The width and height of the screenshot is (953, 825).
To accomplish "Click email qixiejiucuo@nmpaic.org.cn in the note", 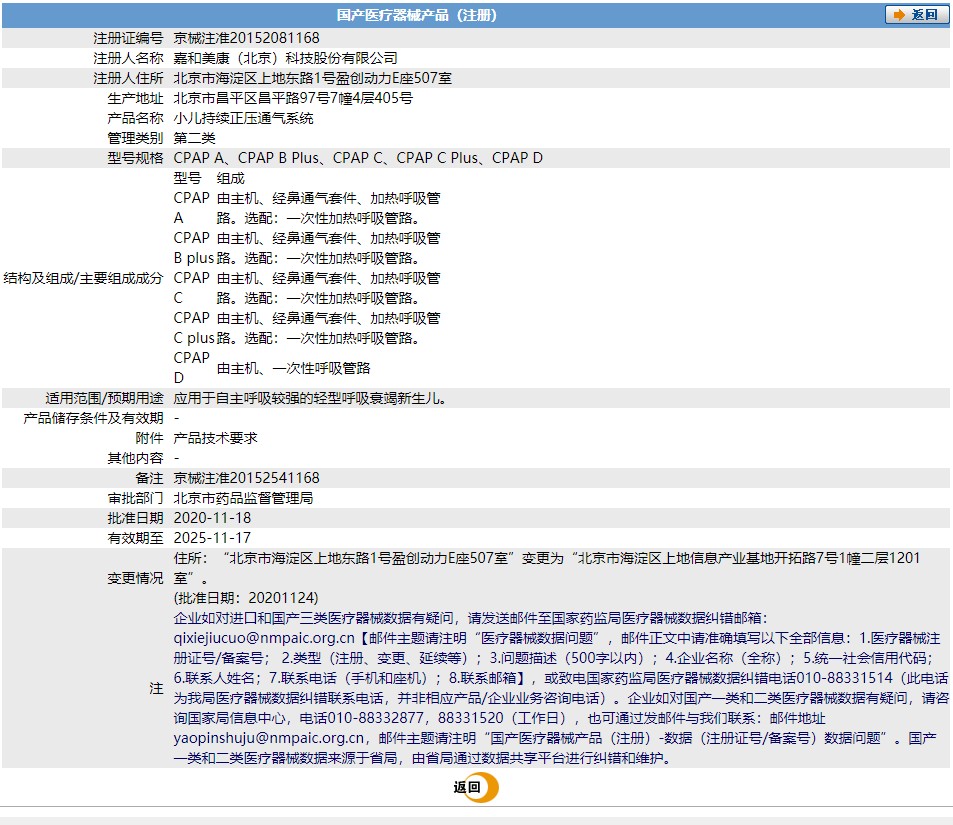I will pyautogui.click(x=264, y=638).
